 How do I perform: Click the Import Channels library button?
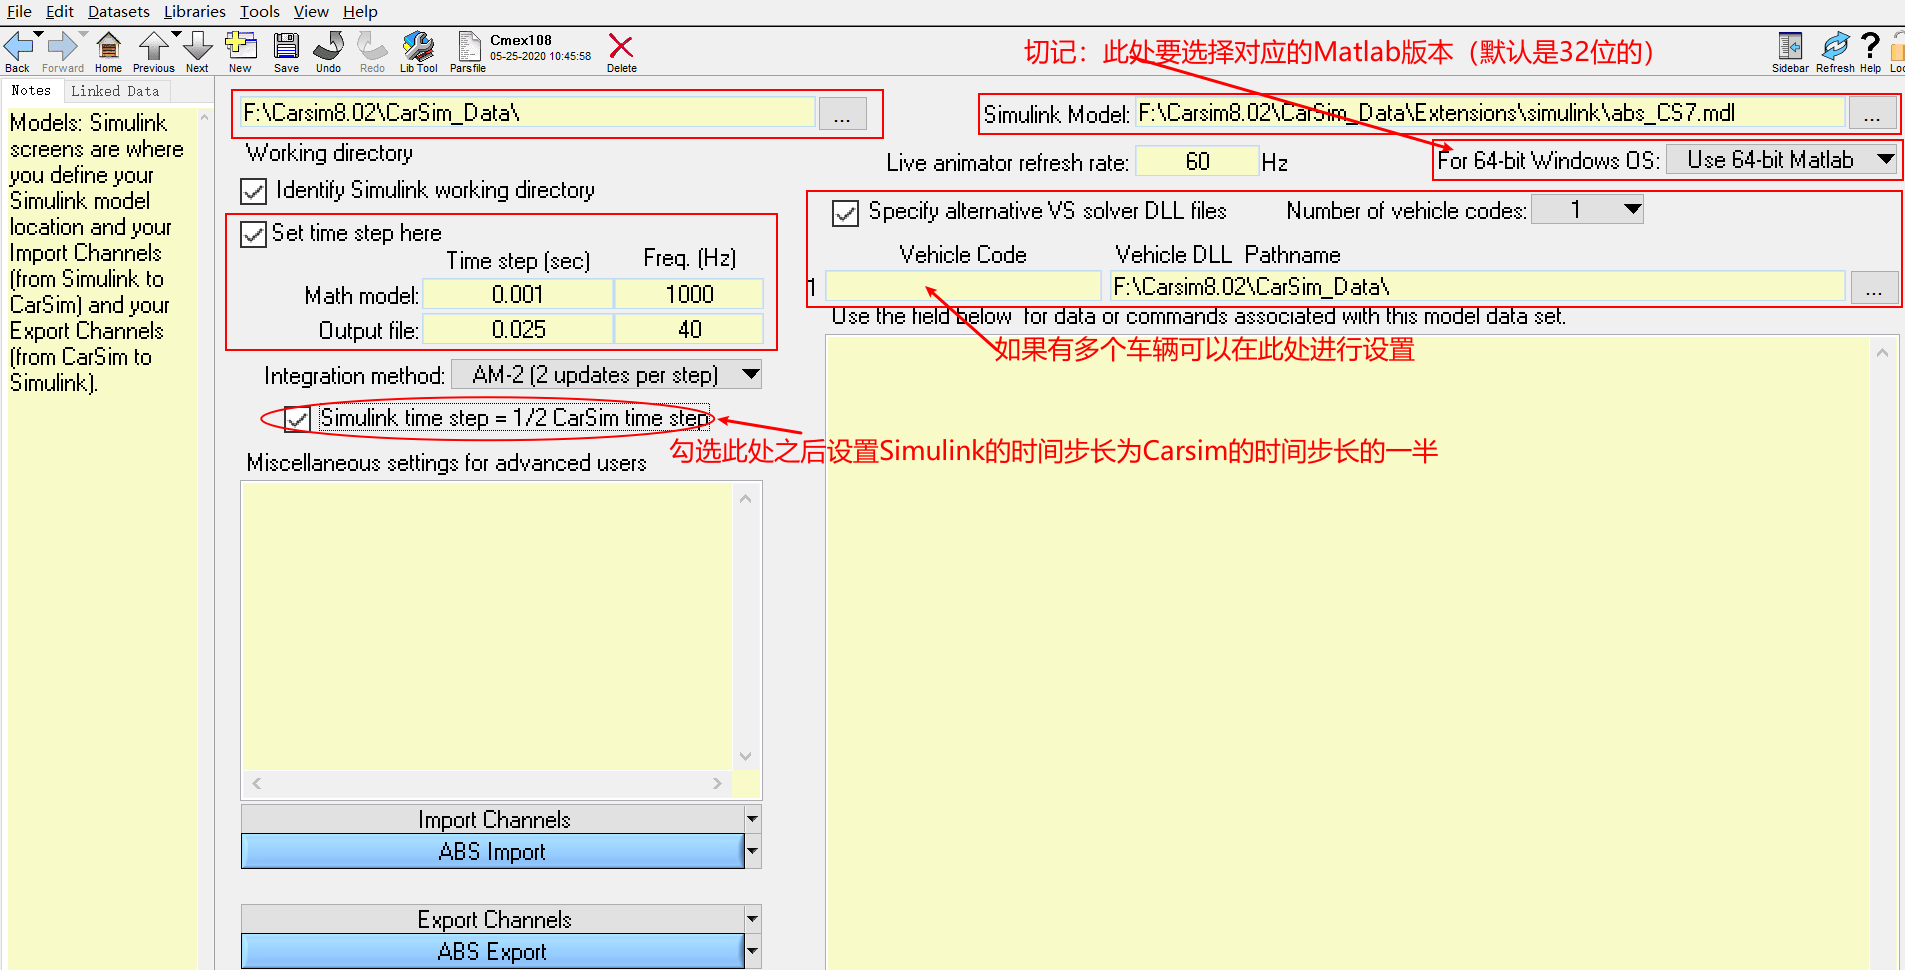pos(494,819)
